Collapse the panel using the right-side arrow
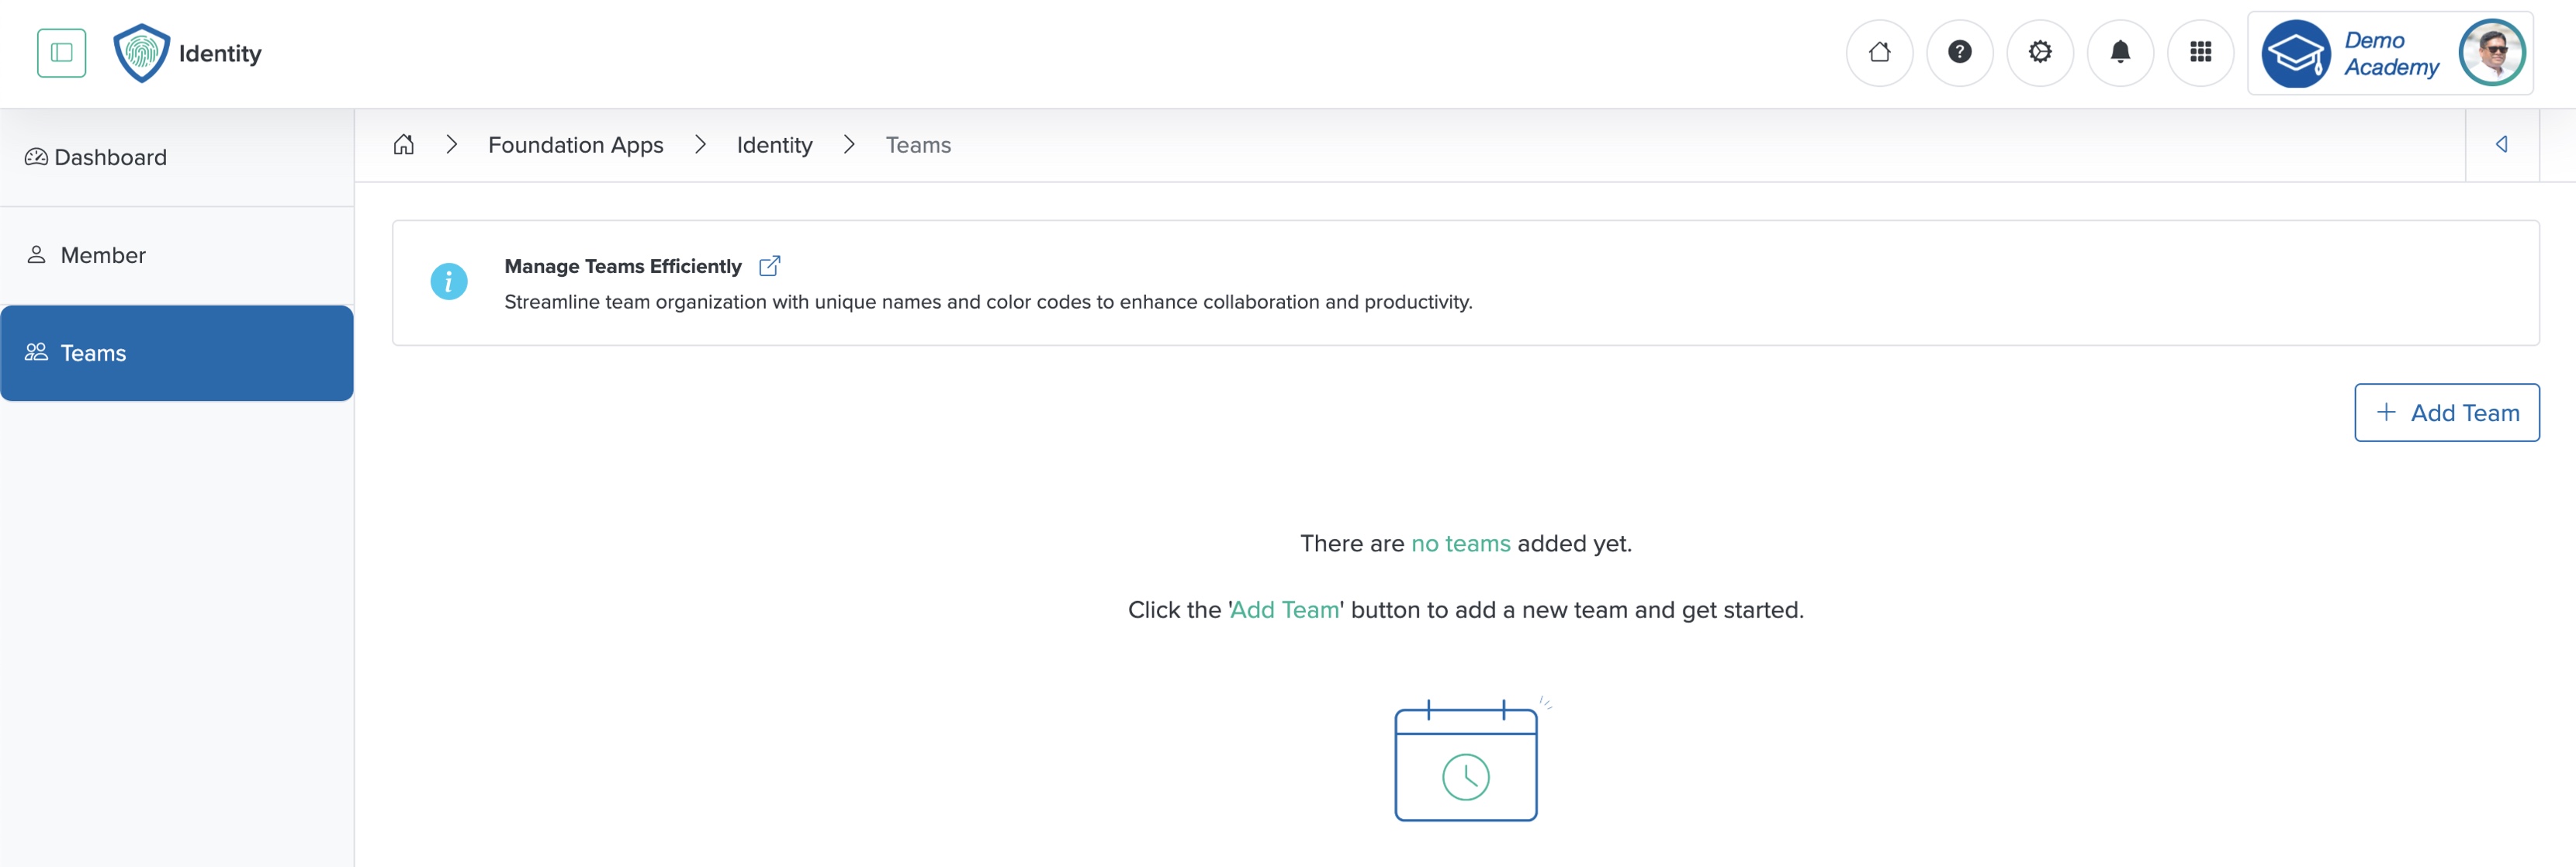The height and width of the screenshot is (867, 2576). [2501, 144]
